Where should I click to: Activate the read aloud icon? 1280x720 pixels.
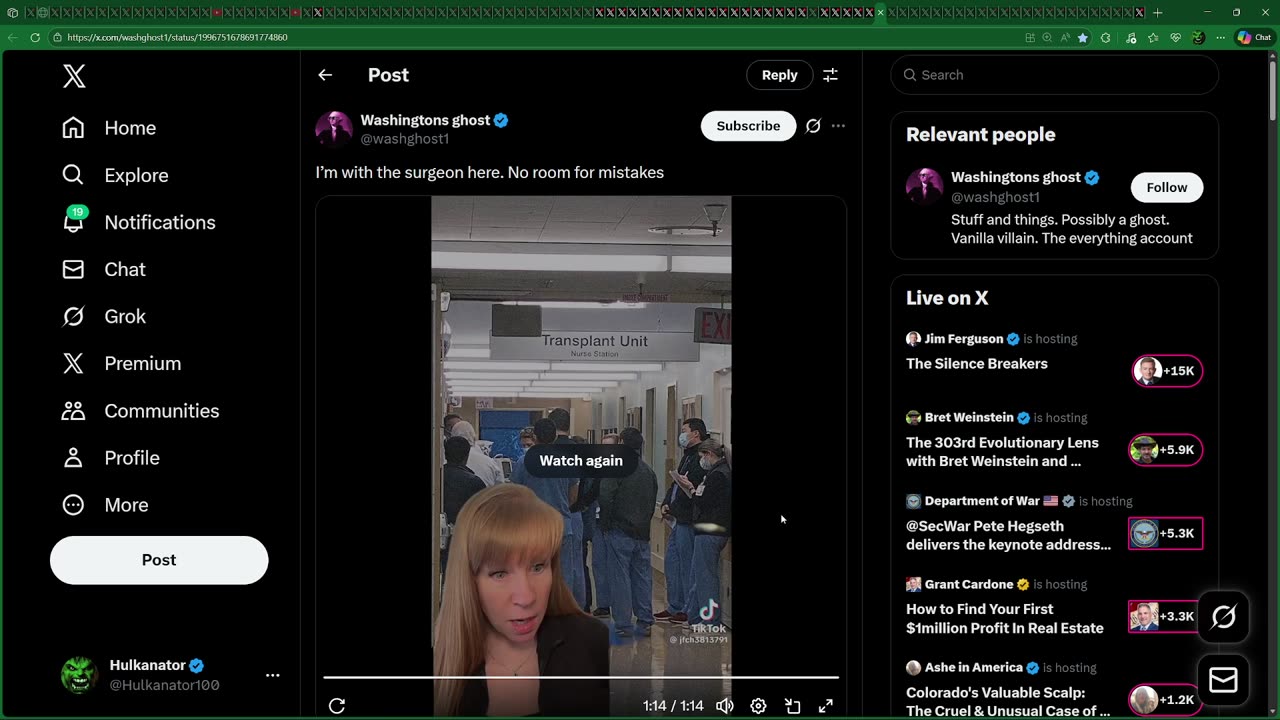click(x=1064, y=37)
